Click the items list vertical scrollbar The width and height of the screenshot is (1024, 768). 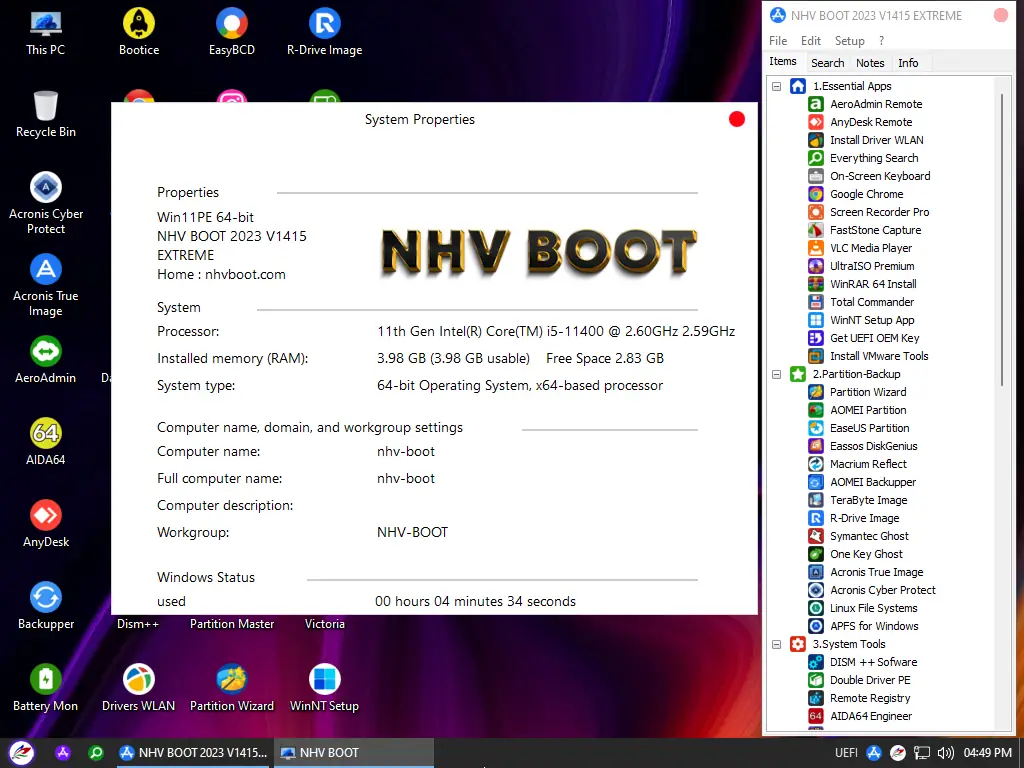[x=1002, y=239]
